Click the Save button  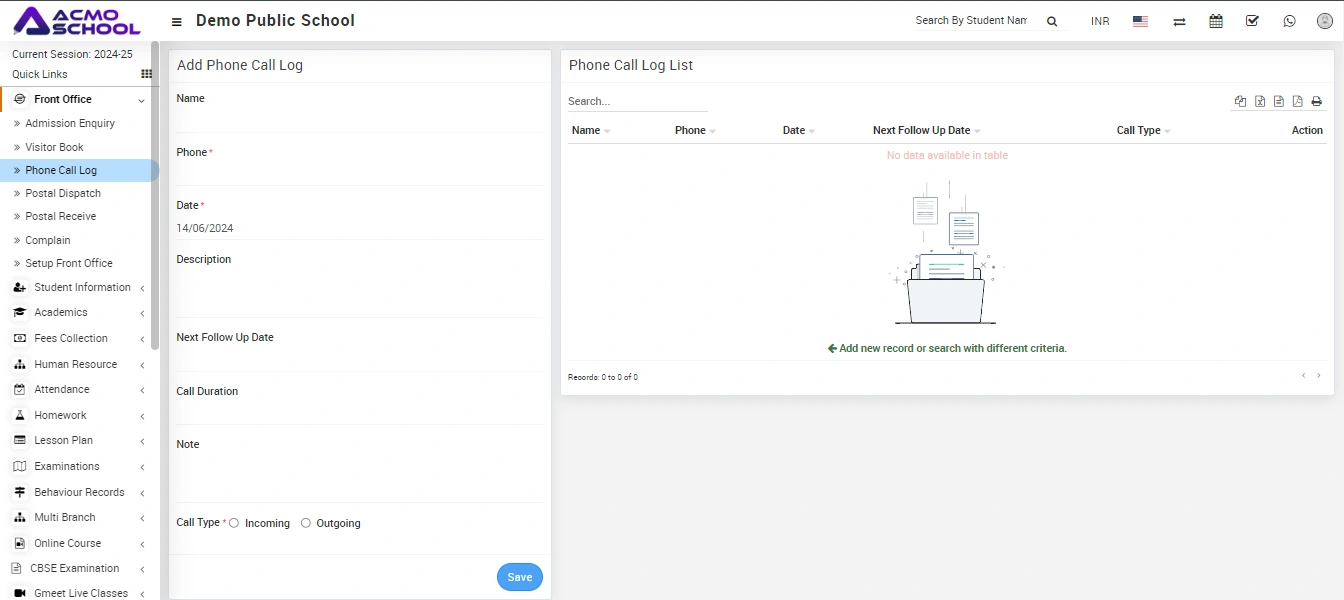point(519,577)
